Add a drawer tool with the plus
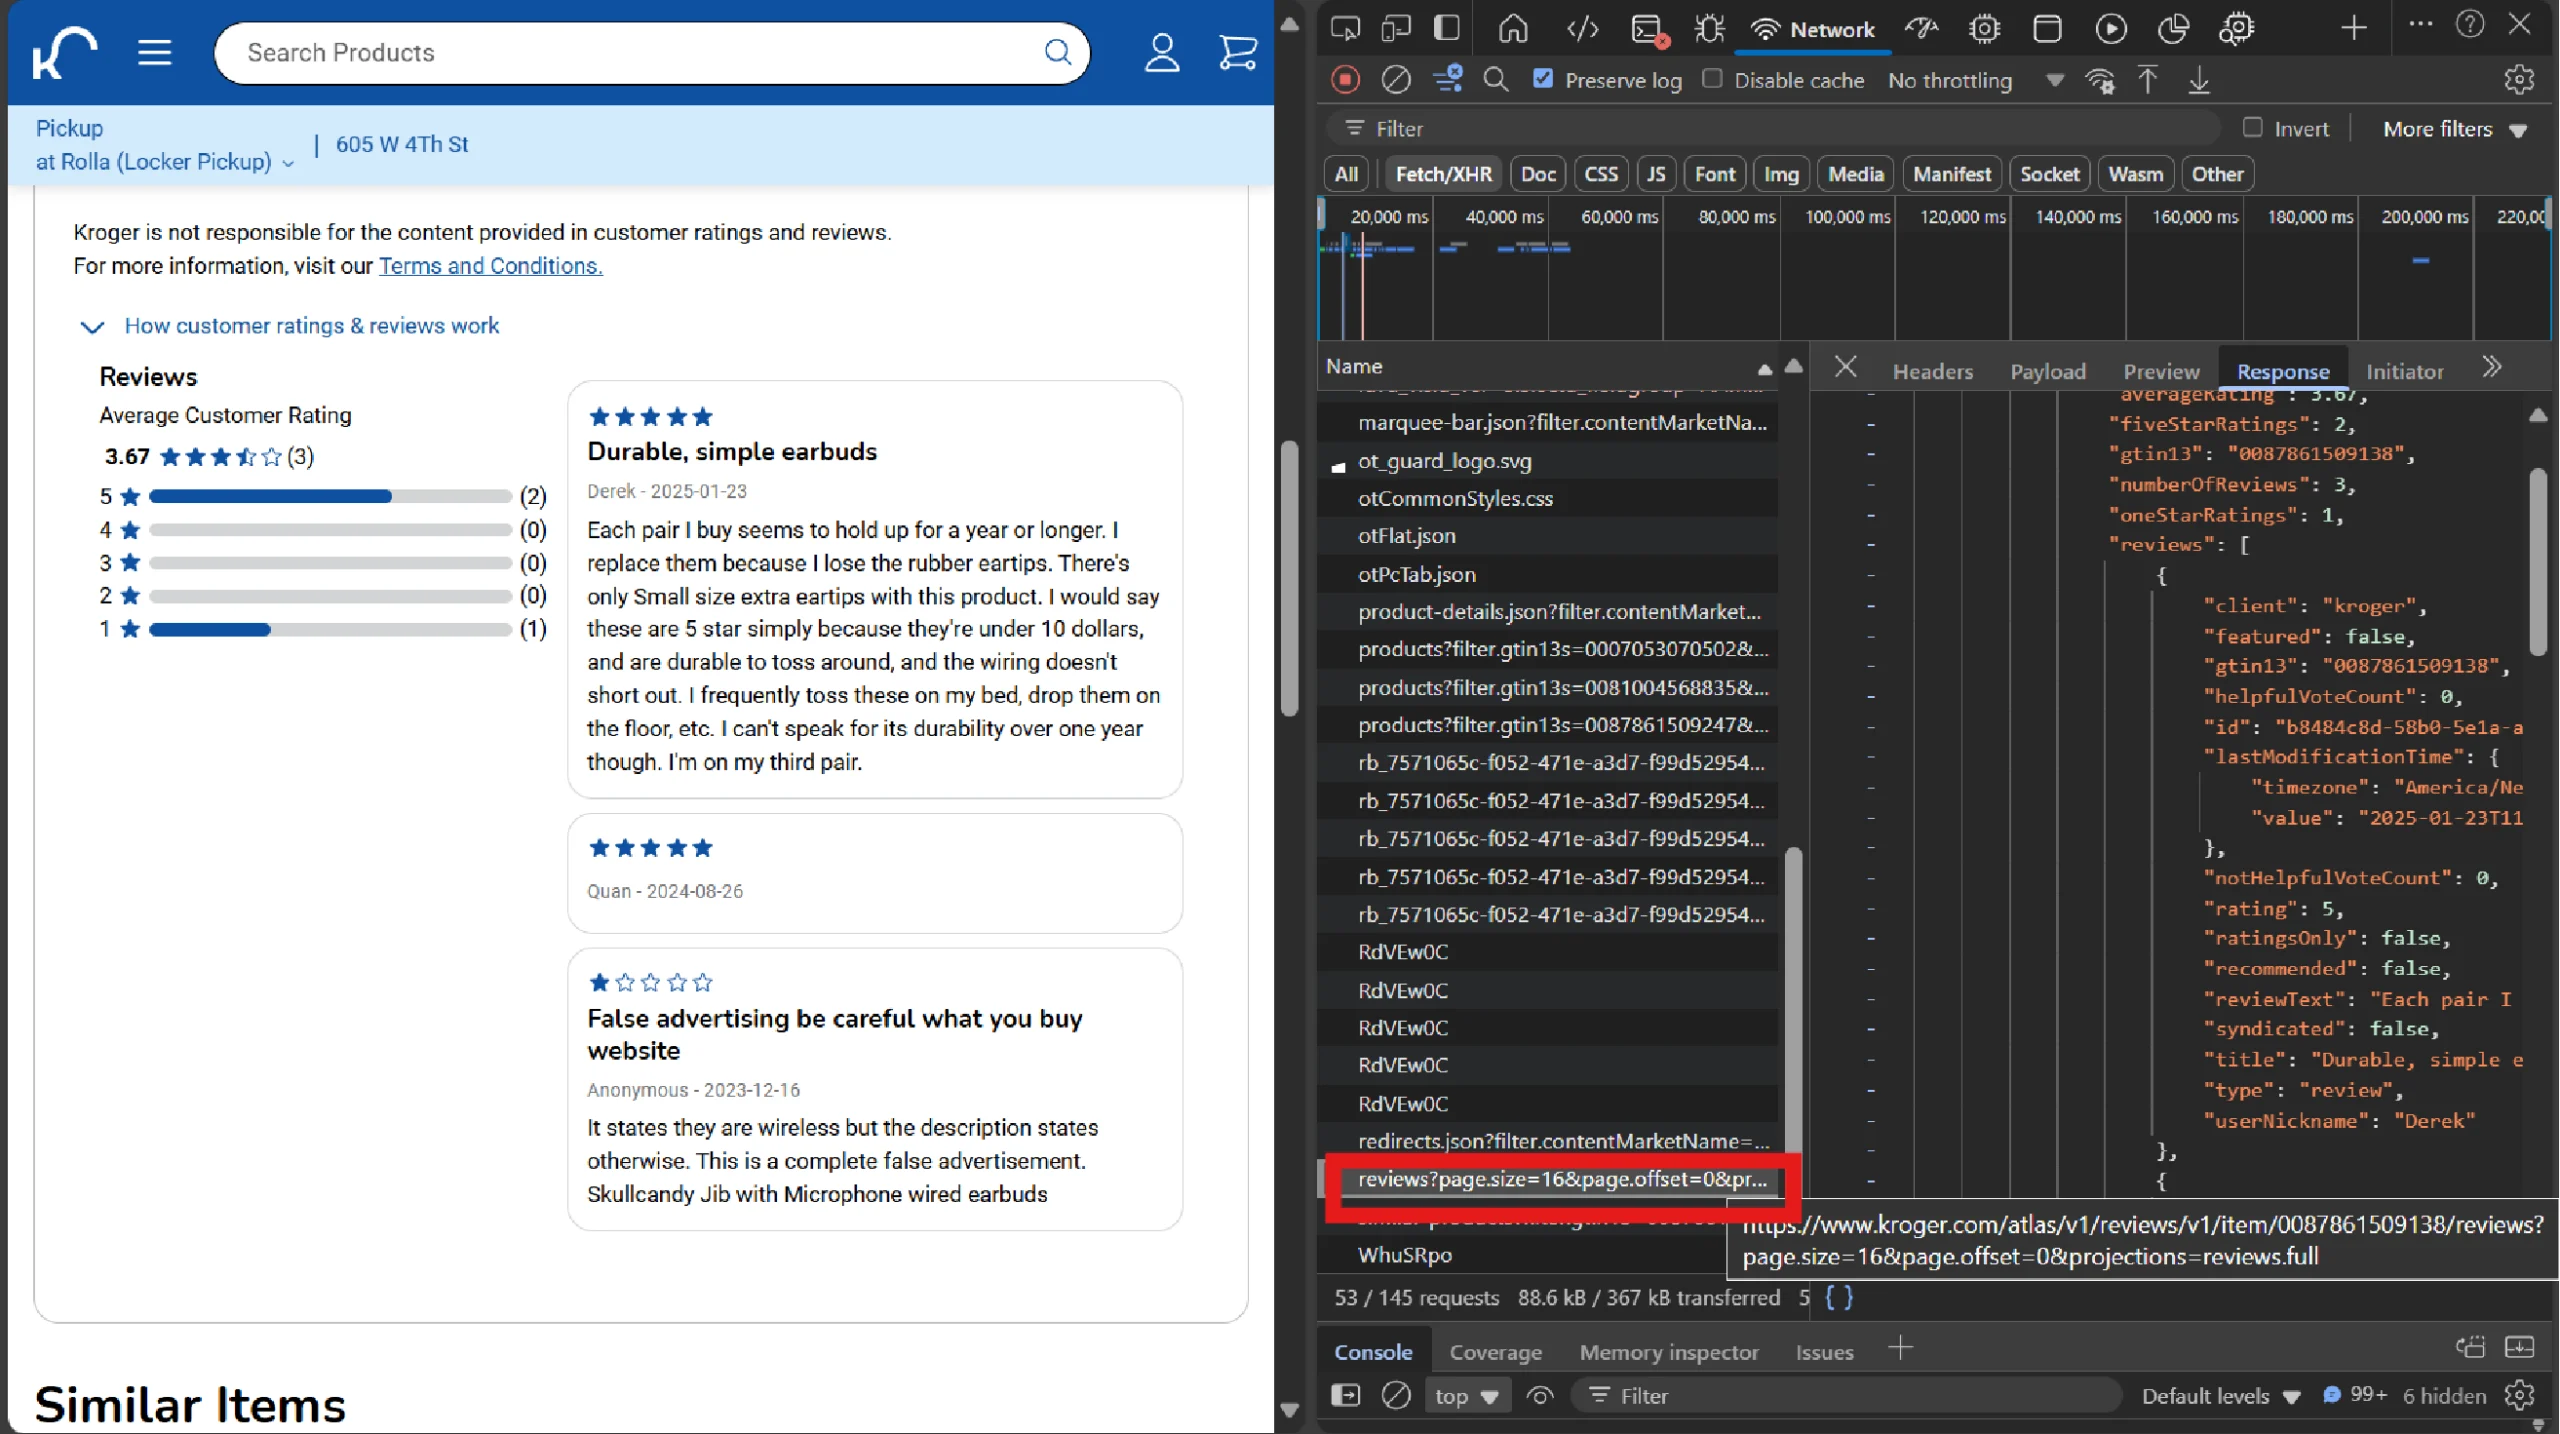Image resolution: width=2560 pixels, height=1434 pixels. point(1900,1348)
